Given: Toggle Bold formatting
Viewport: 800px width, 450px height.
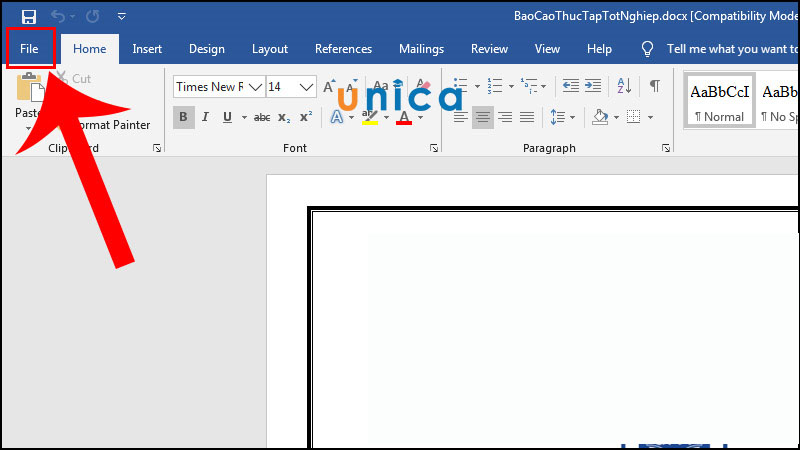Looking at the screenshot, I should (x=183, y=117).
